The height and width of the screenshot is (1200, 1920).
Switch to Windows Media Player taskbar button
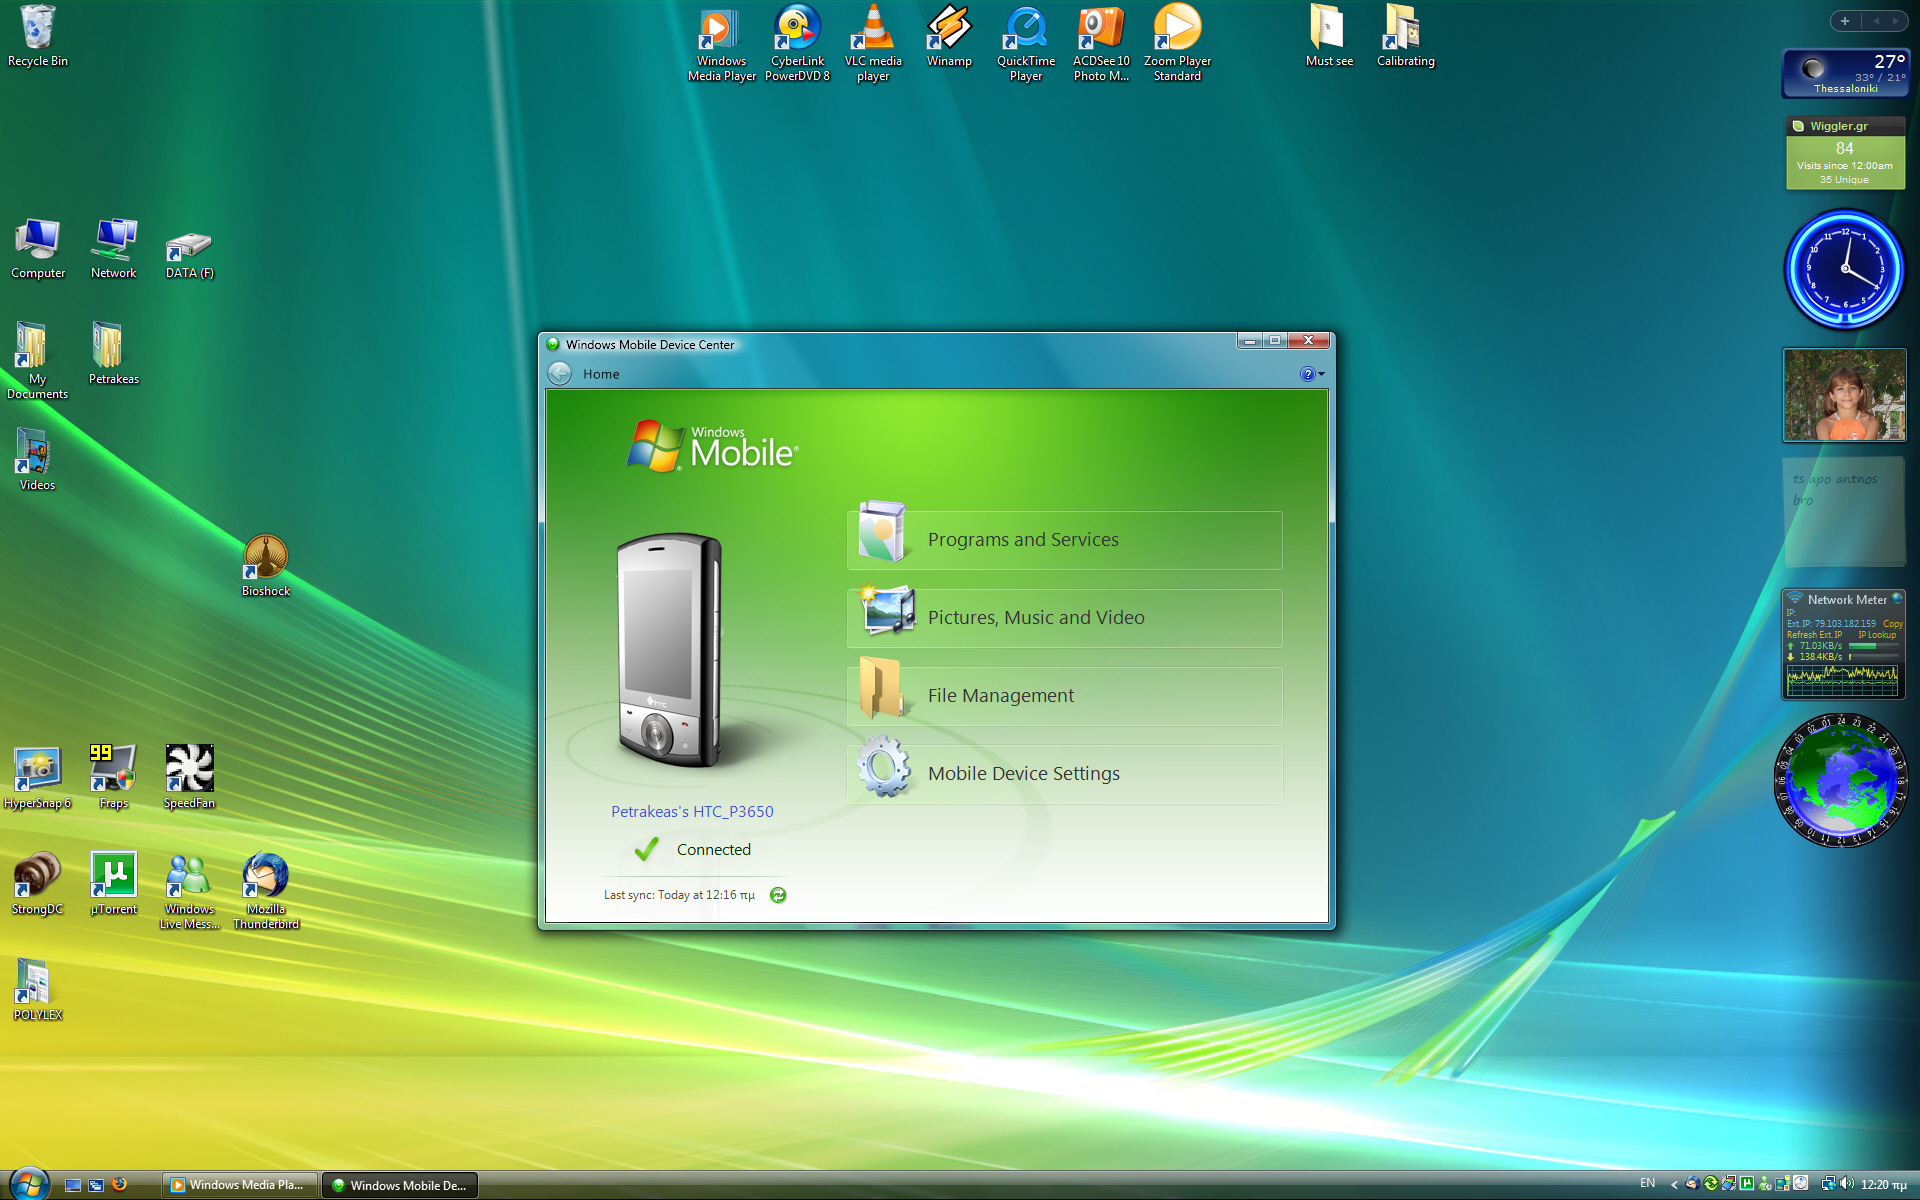click(240, 1185)
